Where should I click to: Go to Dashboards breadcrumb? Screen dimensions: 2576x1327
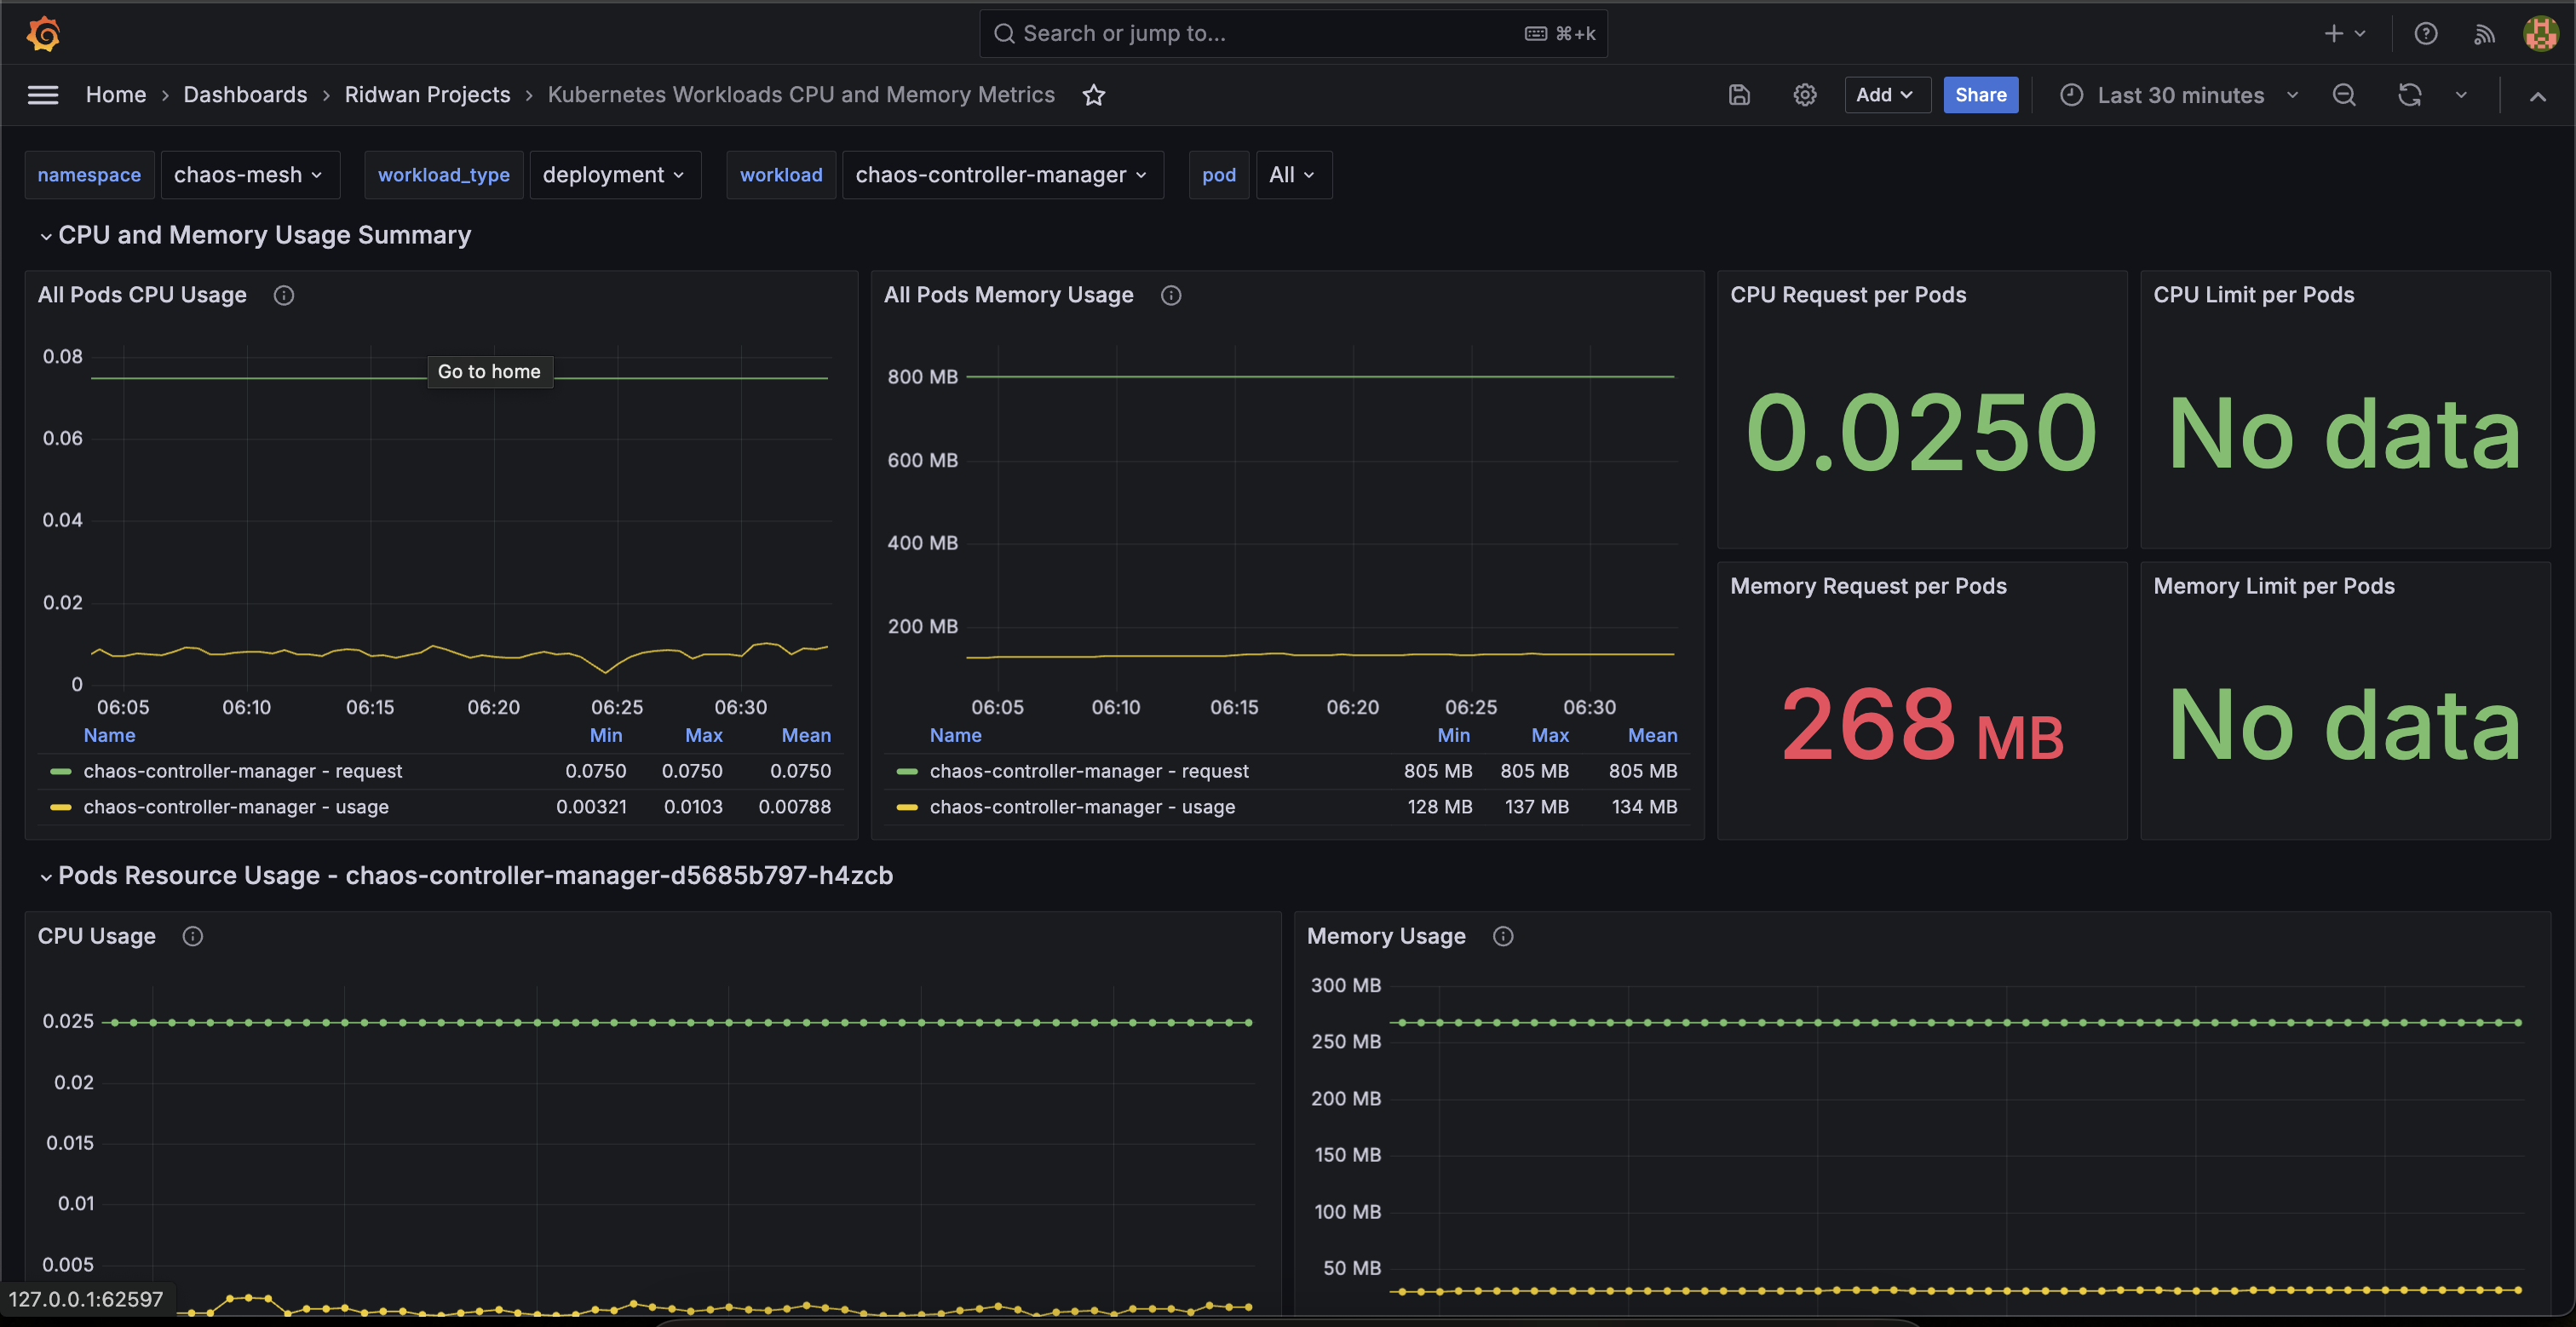245,95
